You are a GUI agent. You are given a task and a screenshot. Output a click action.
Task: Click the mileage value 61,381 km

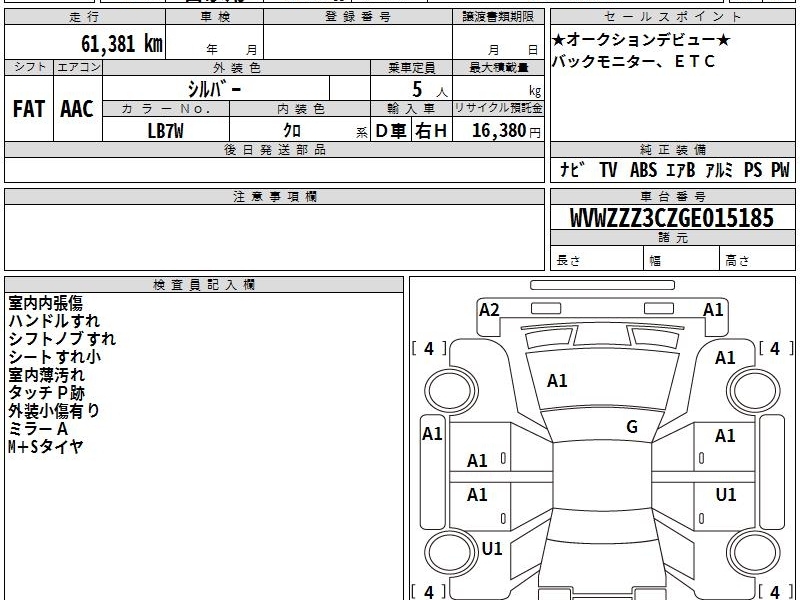click(121, 43)
